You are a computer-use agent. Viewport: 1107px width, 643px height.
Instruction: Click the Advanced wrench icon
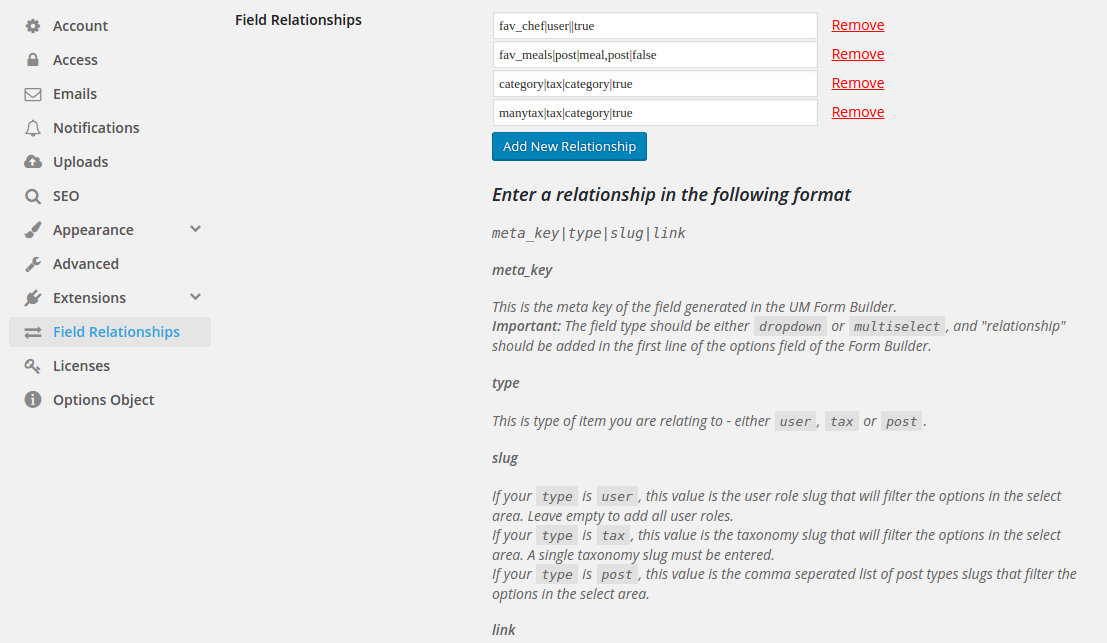pos(33,264)
